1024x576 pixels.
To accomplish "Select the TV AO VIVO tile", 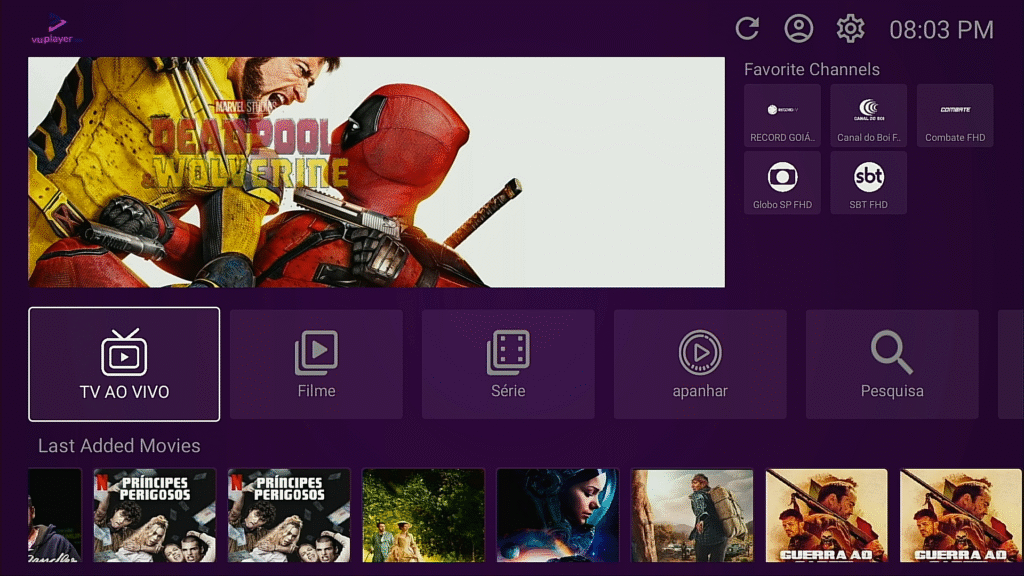I will point(124,364).
